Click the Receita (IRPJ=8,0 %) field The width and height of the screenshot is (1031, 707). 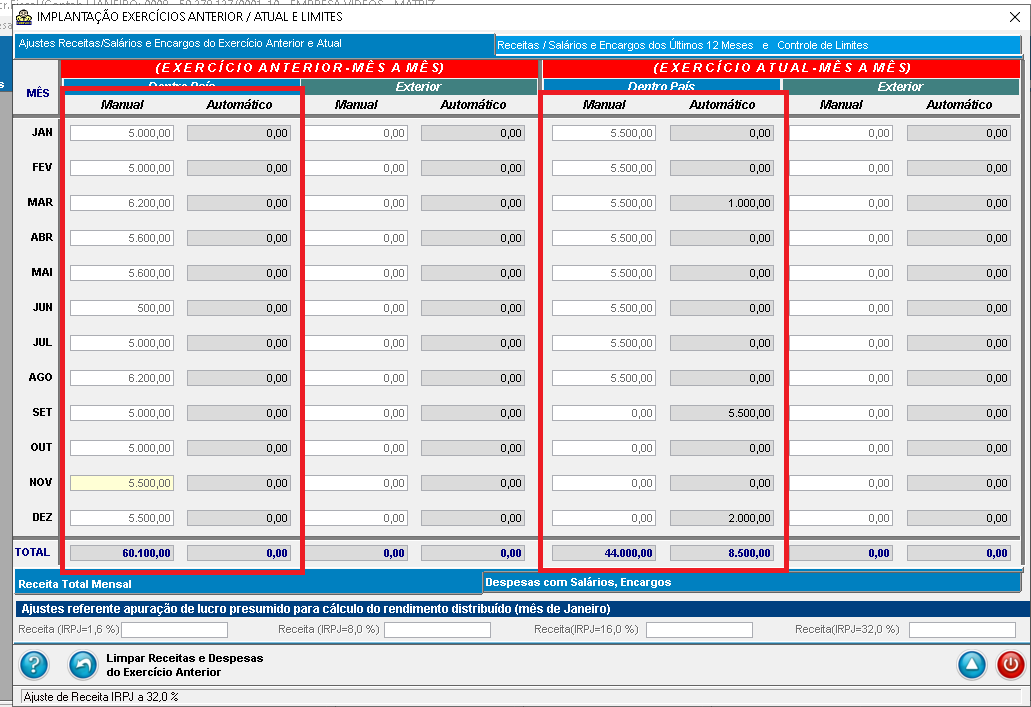pyautogui.click(x=437, y=629)
